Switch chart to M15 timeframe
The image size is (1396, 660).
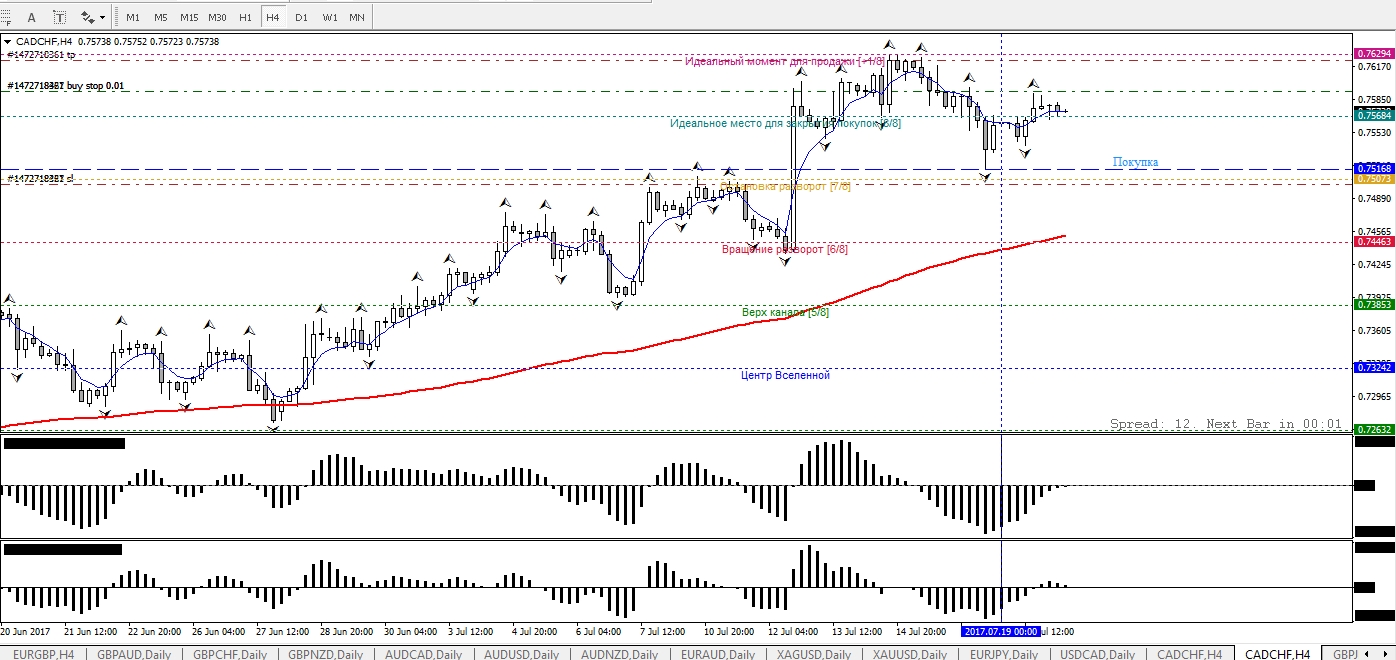[x=189, y=17]
